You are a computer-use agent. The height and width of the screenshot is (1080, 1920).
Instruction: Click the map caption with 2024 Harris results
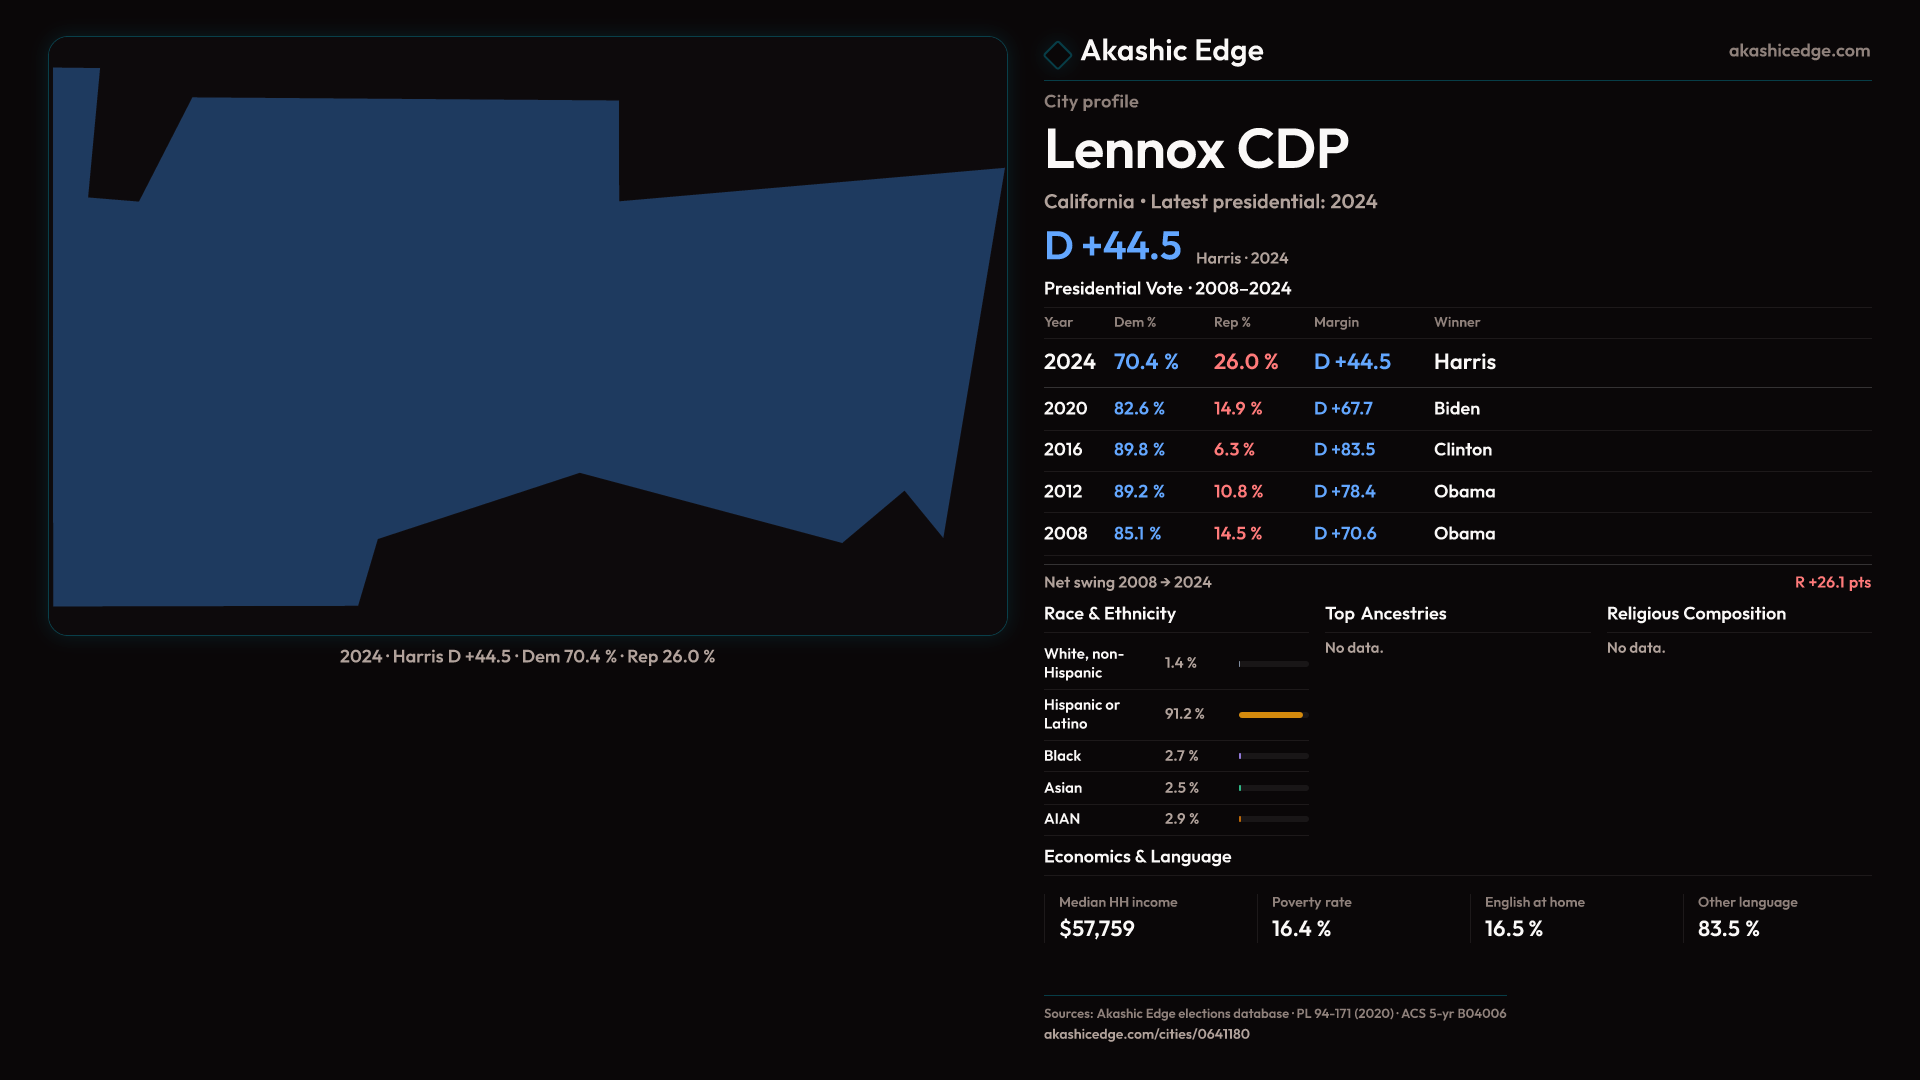point(527,657)
